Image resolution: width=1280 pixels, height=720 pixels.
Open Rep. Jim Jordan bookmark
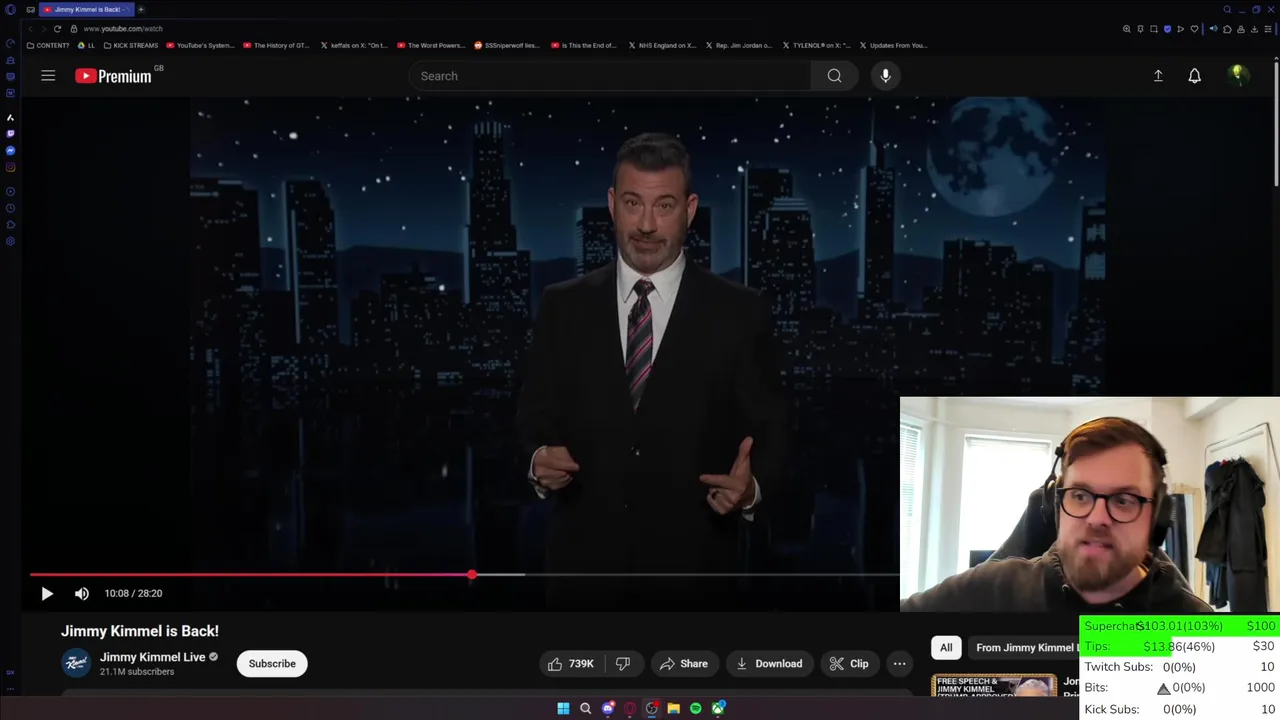738,45
